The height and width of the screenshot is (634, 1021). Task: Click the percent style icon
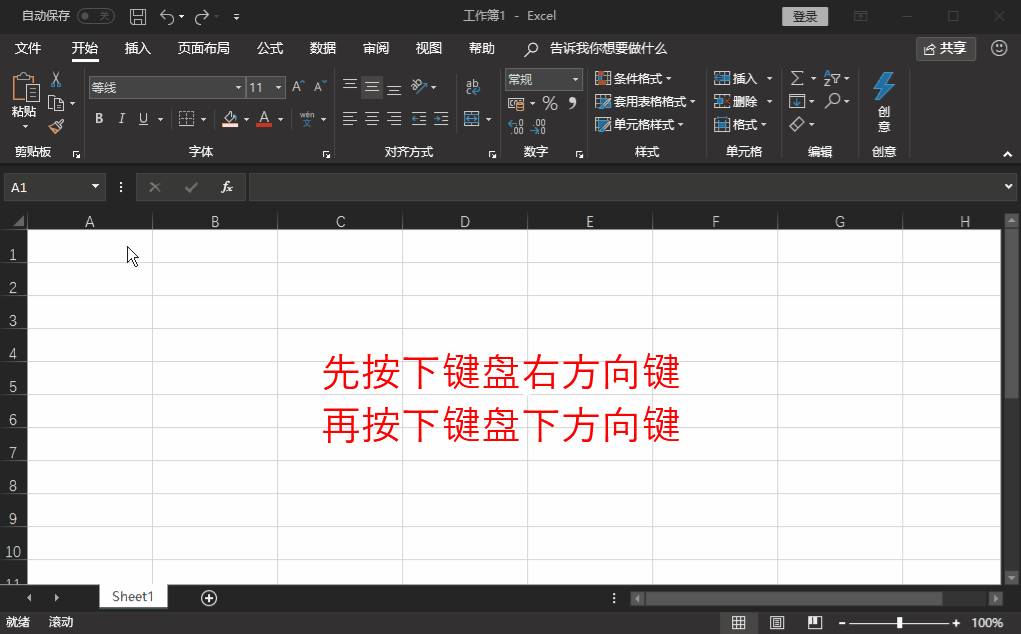click(550, 103)
